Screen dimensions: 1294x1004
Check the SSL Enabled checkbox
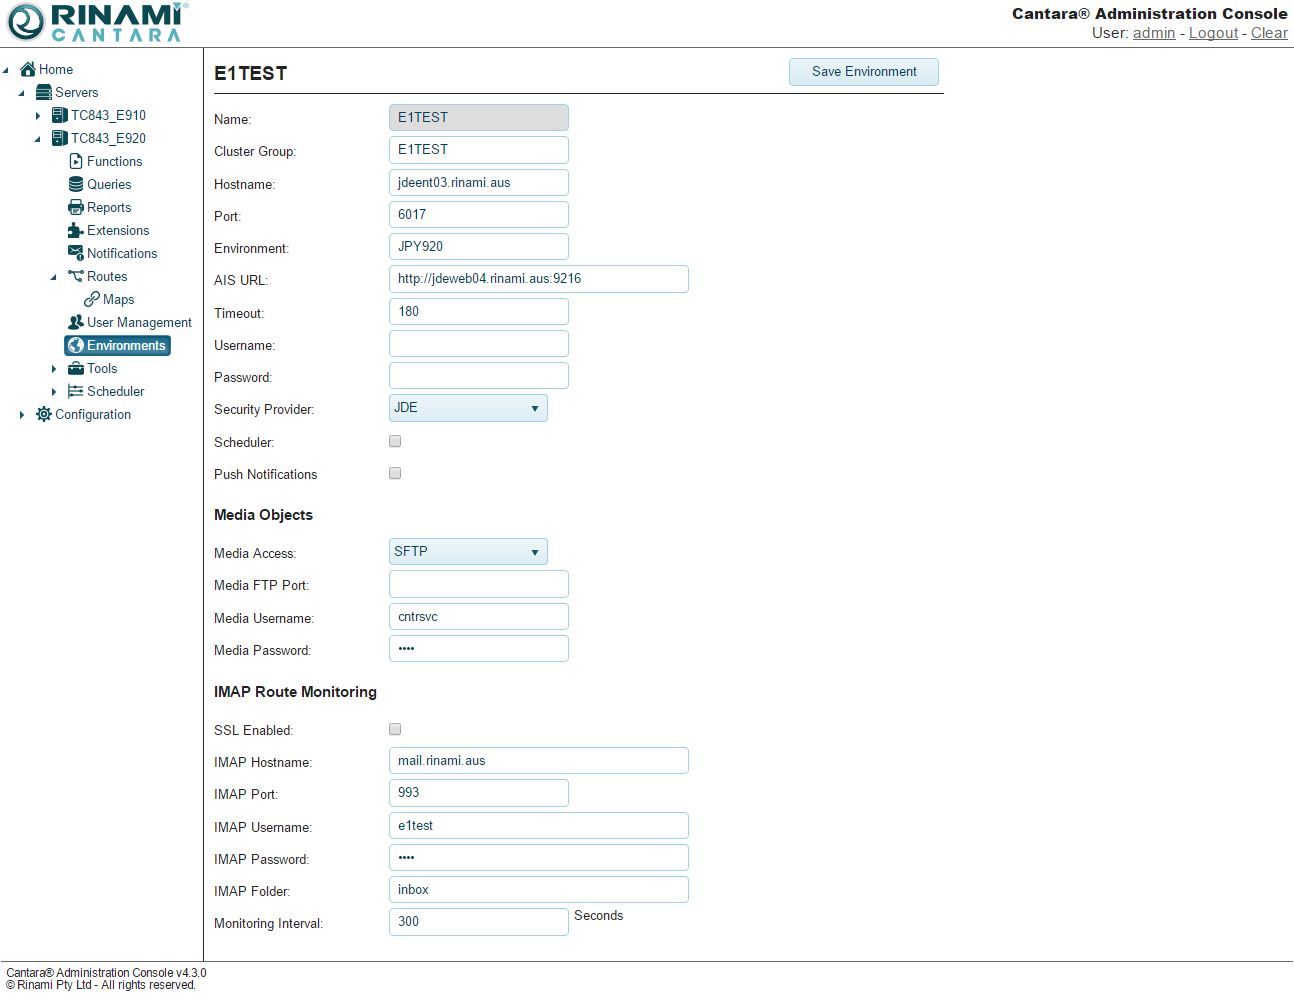point(395,729)
